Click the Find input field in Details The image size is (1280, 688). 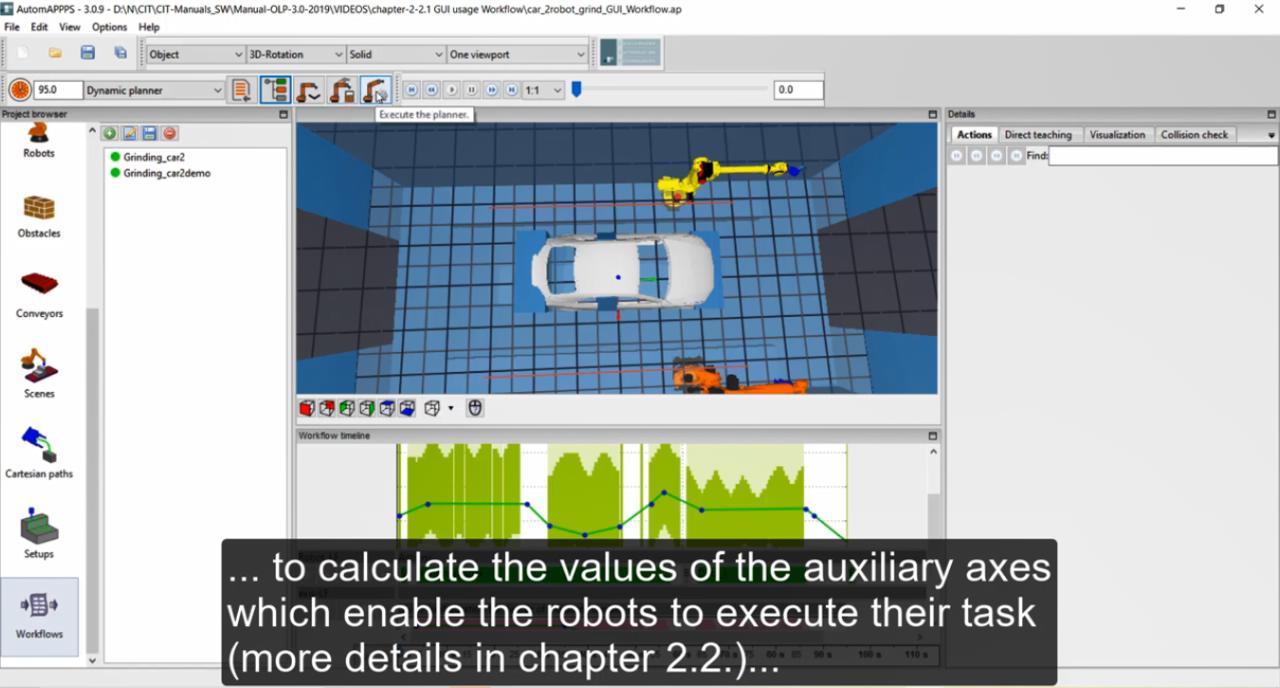point(1162,156)
